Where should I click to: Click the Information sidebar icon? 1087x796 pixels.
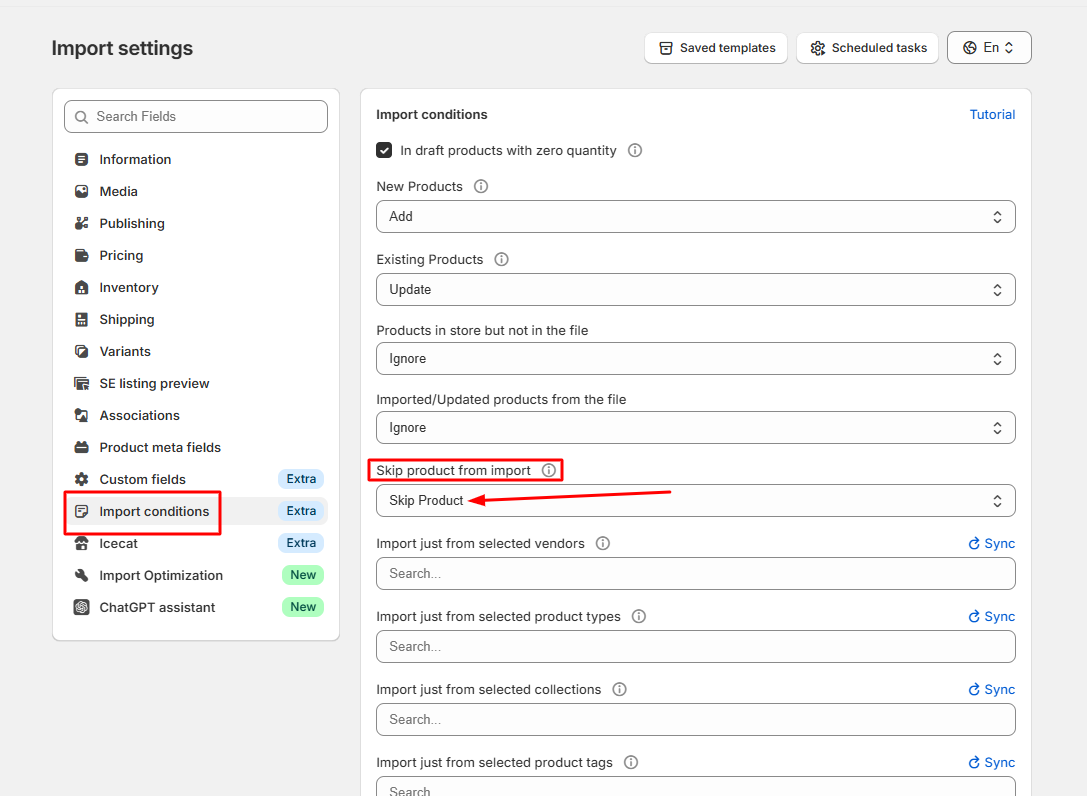coord(81,159)
